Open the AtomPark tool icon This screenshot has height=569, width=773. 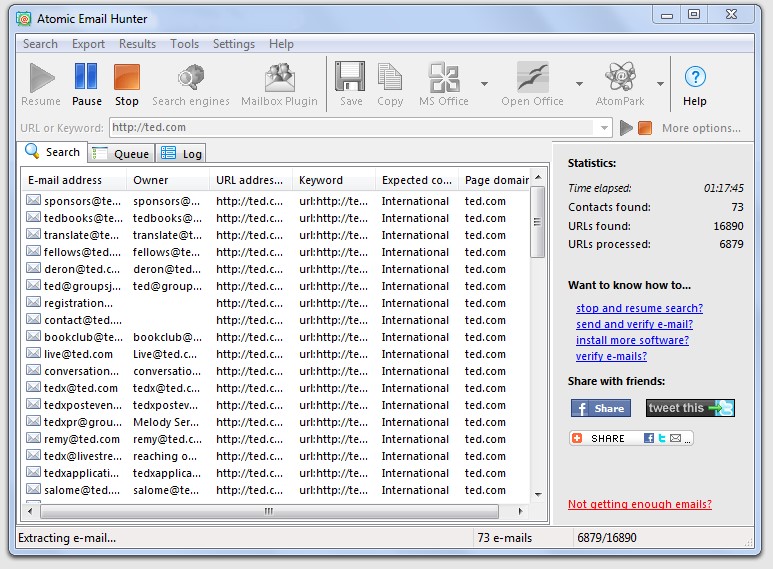[620, 77]
